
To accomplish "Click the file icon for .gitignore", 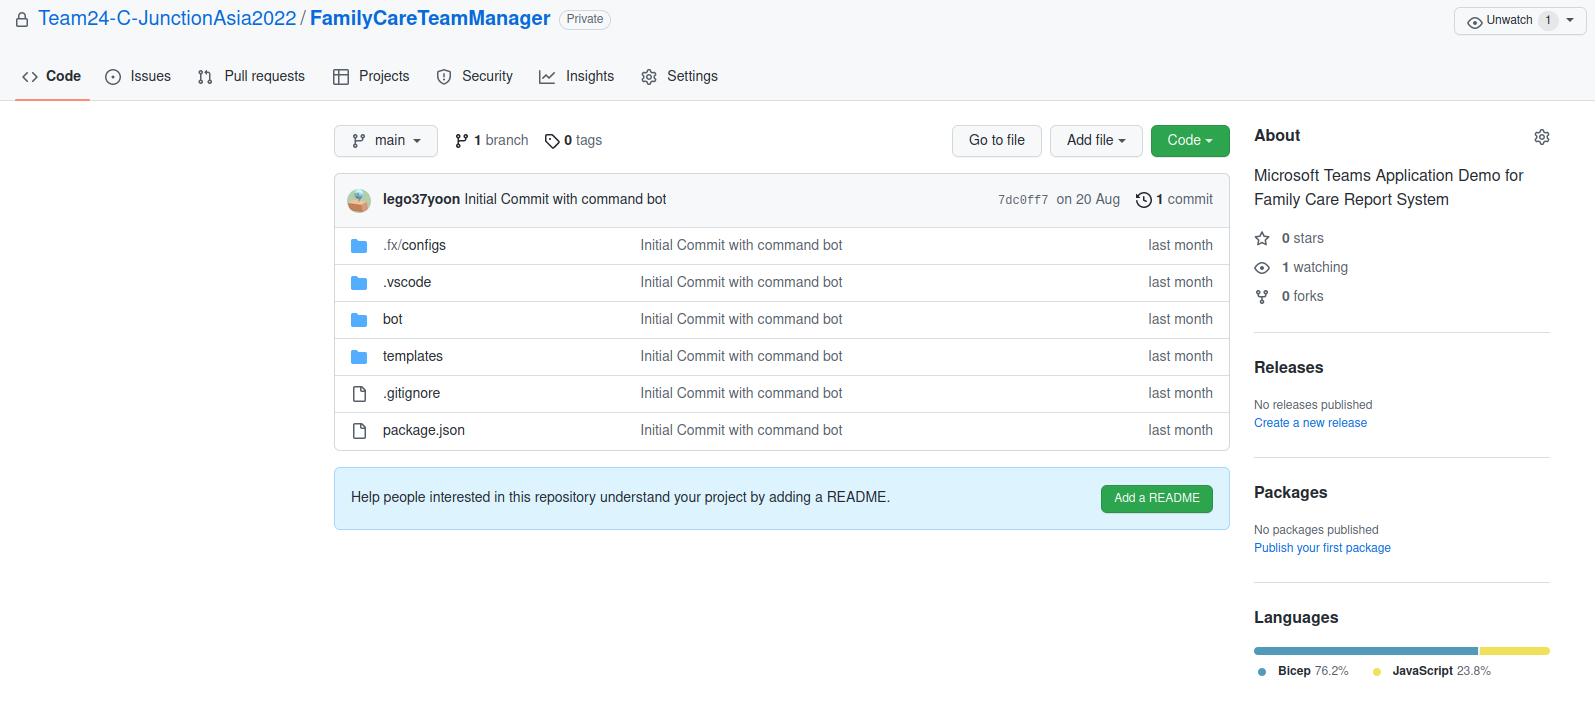I will point(359,394).
